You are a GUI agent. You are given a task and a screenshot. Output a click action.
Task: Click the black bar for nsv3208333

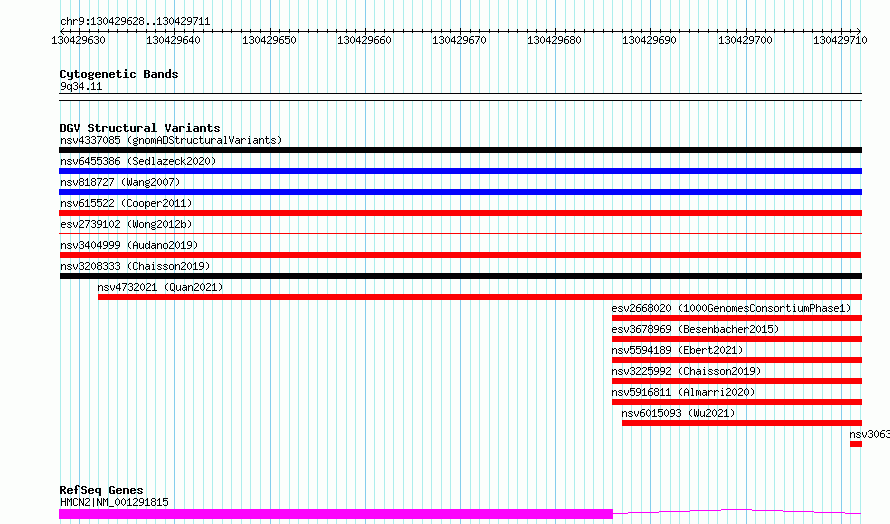(x=460, y=276)
